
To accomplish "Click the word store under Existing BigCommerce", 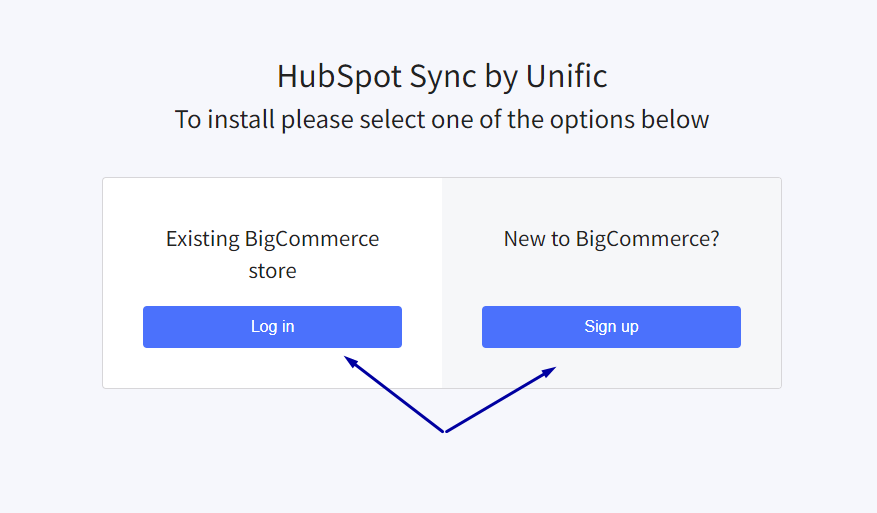I will (272, 271).
